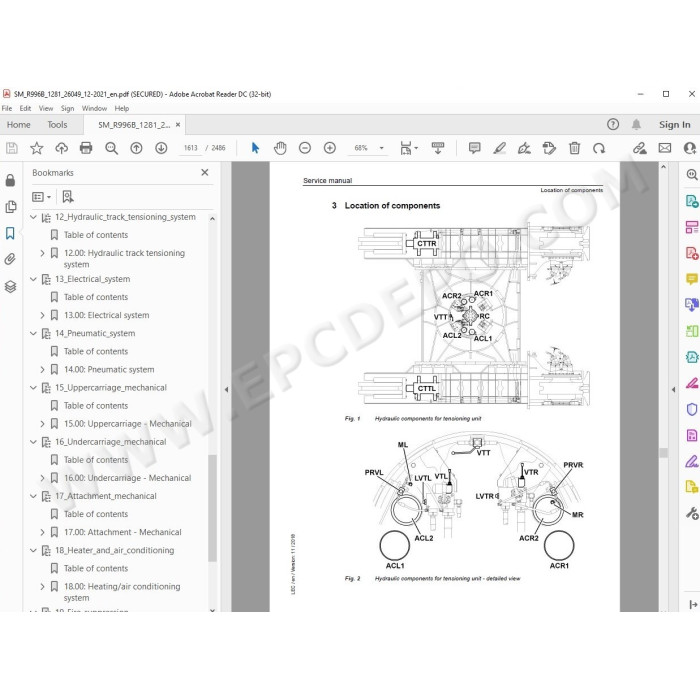Open the Layers panel icon
Viewport: 700px width, 700px height.
10,286
